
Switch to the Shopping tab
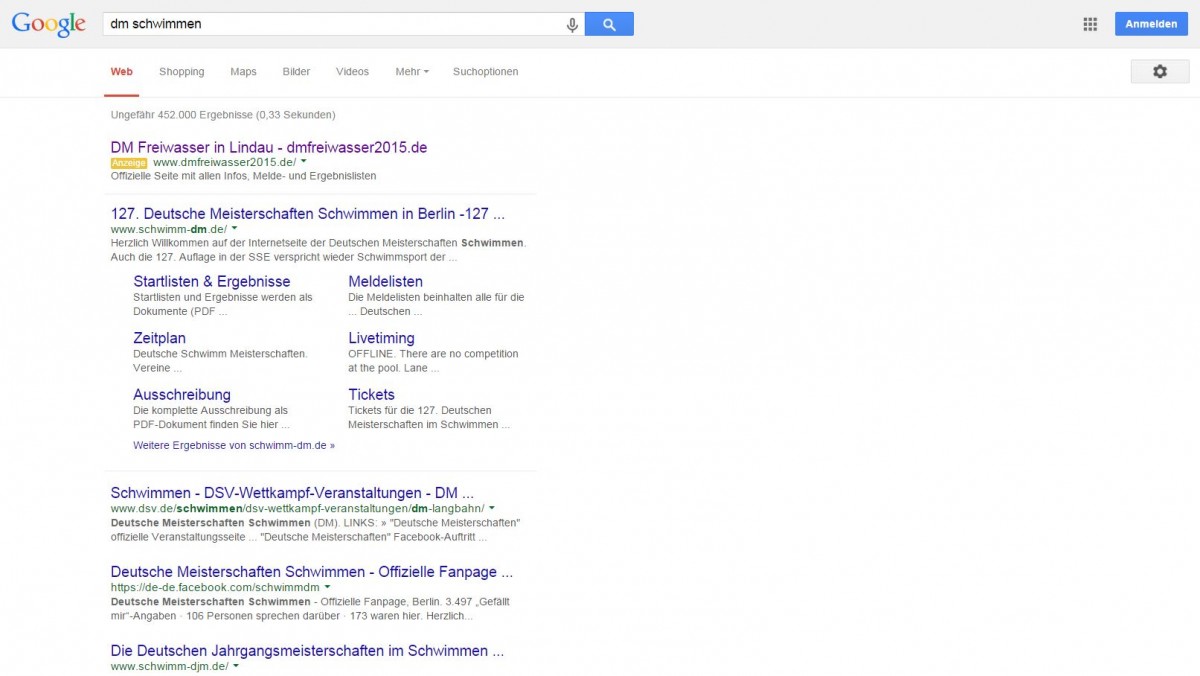click(x=181, y=72)
